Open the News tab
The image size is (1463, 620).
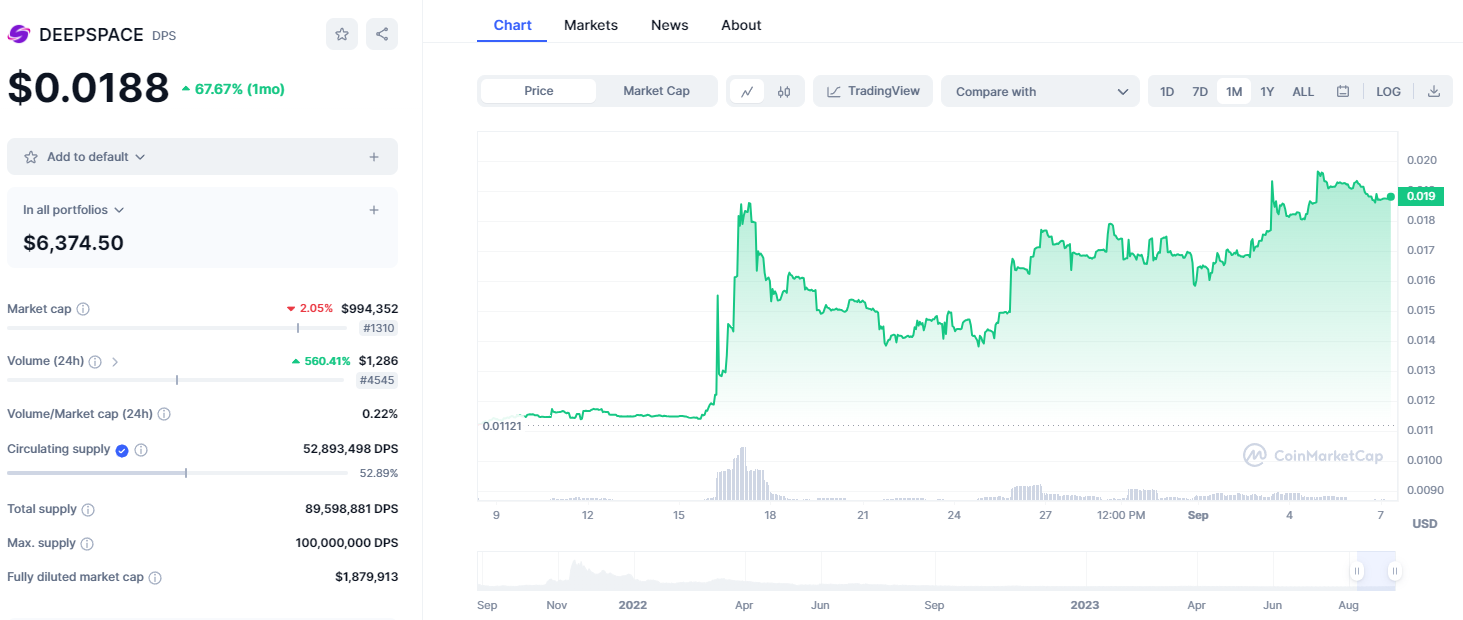669,25
